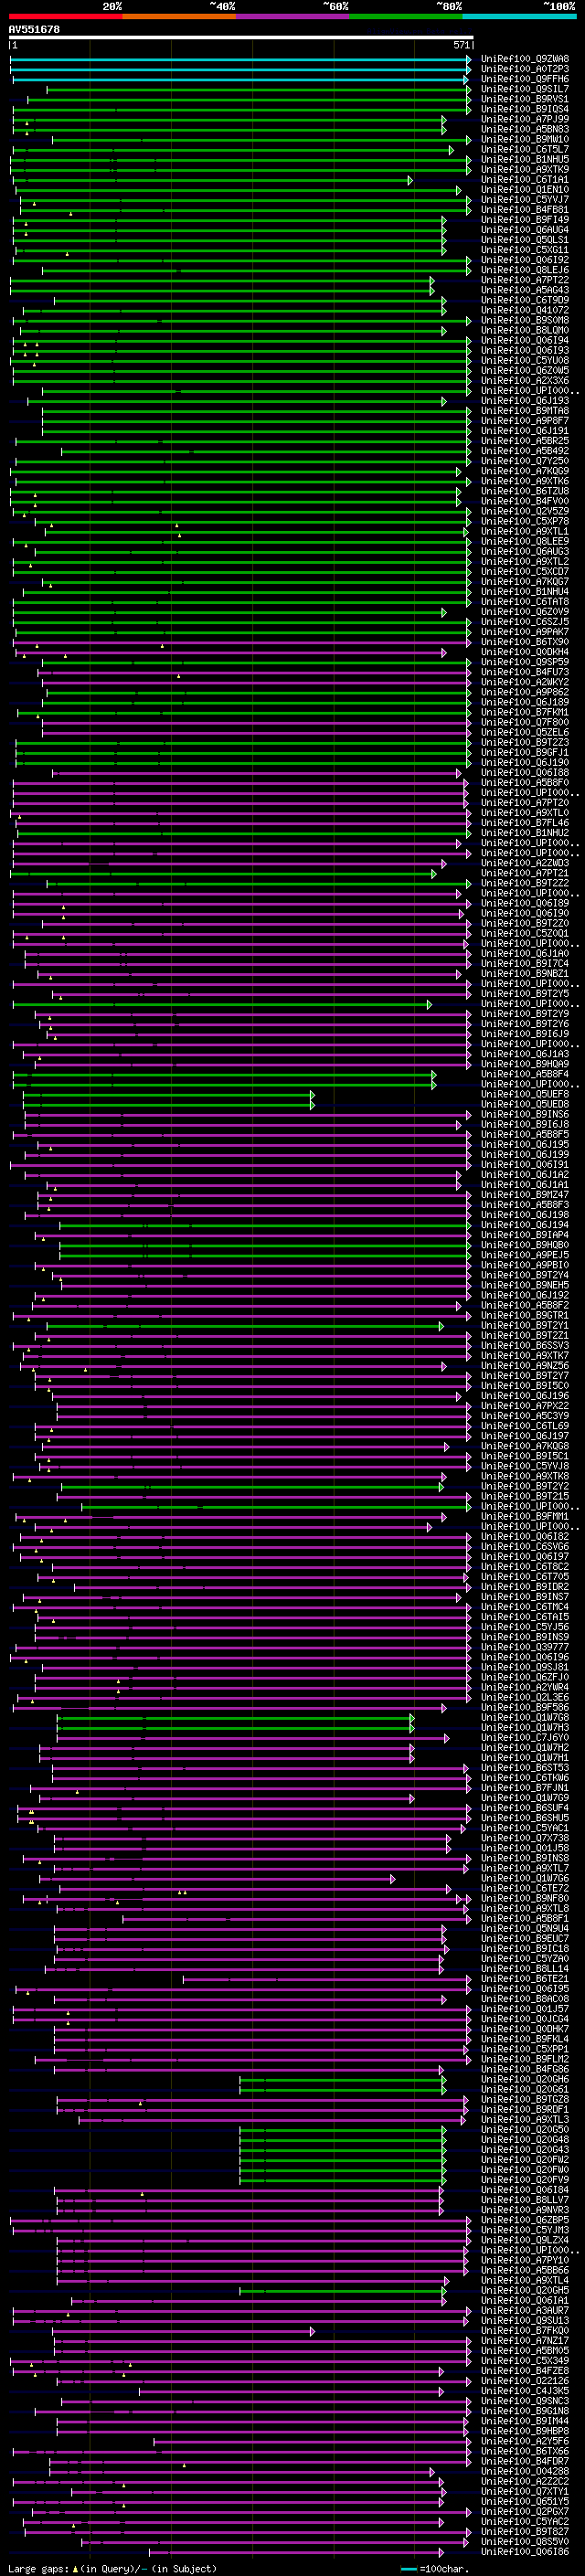
Task: Select the UniRef100_C6T1A1 label
Action: click(525, 180)
